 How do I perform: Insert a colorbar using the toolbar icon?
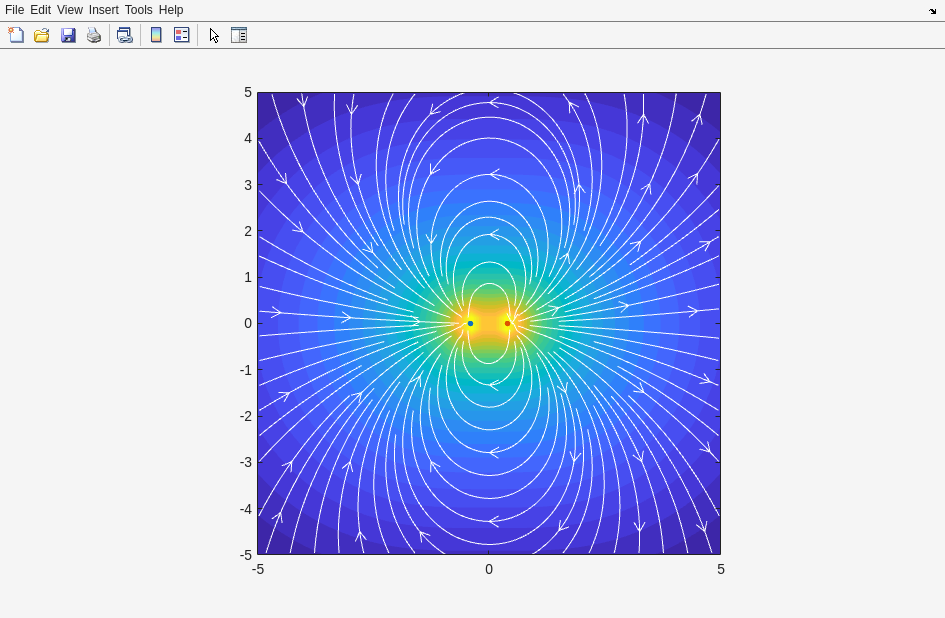(156, 35)
